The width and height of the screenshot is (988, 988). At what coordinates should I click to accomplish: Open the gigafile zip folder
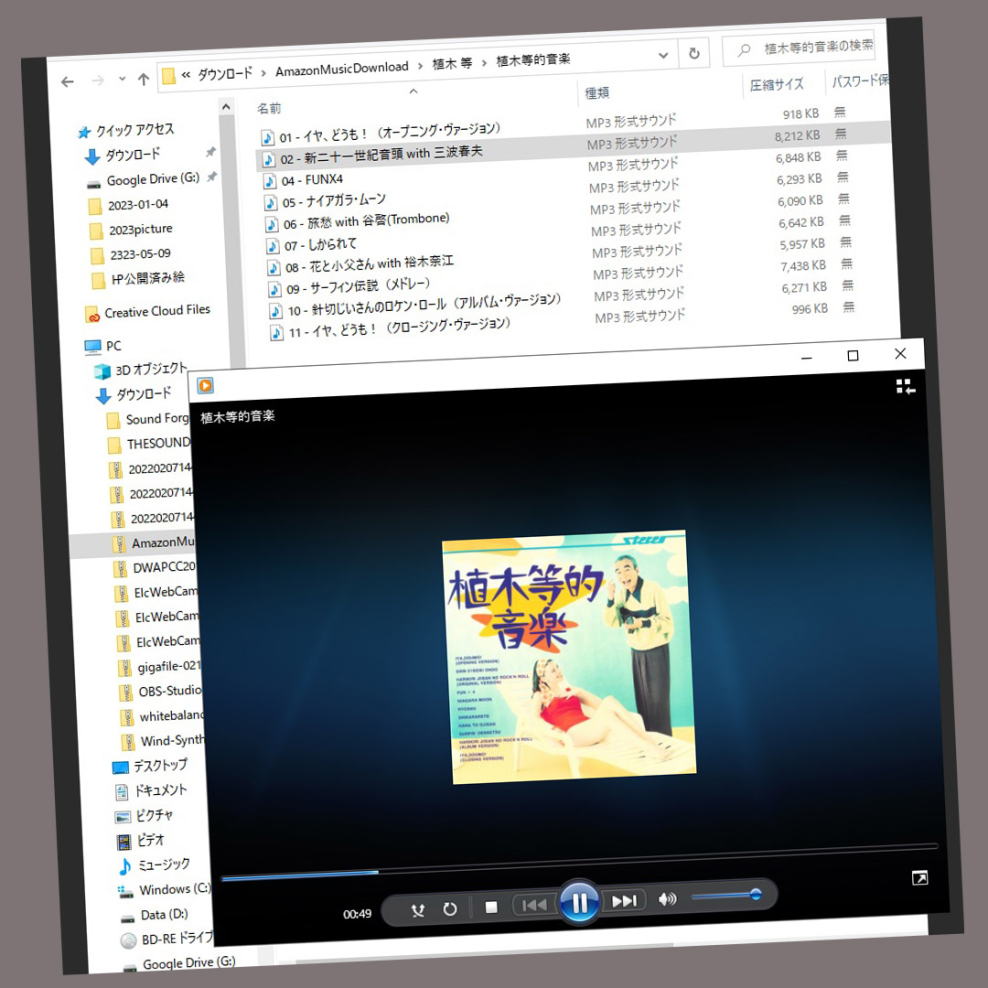pos(159,667)
